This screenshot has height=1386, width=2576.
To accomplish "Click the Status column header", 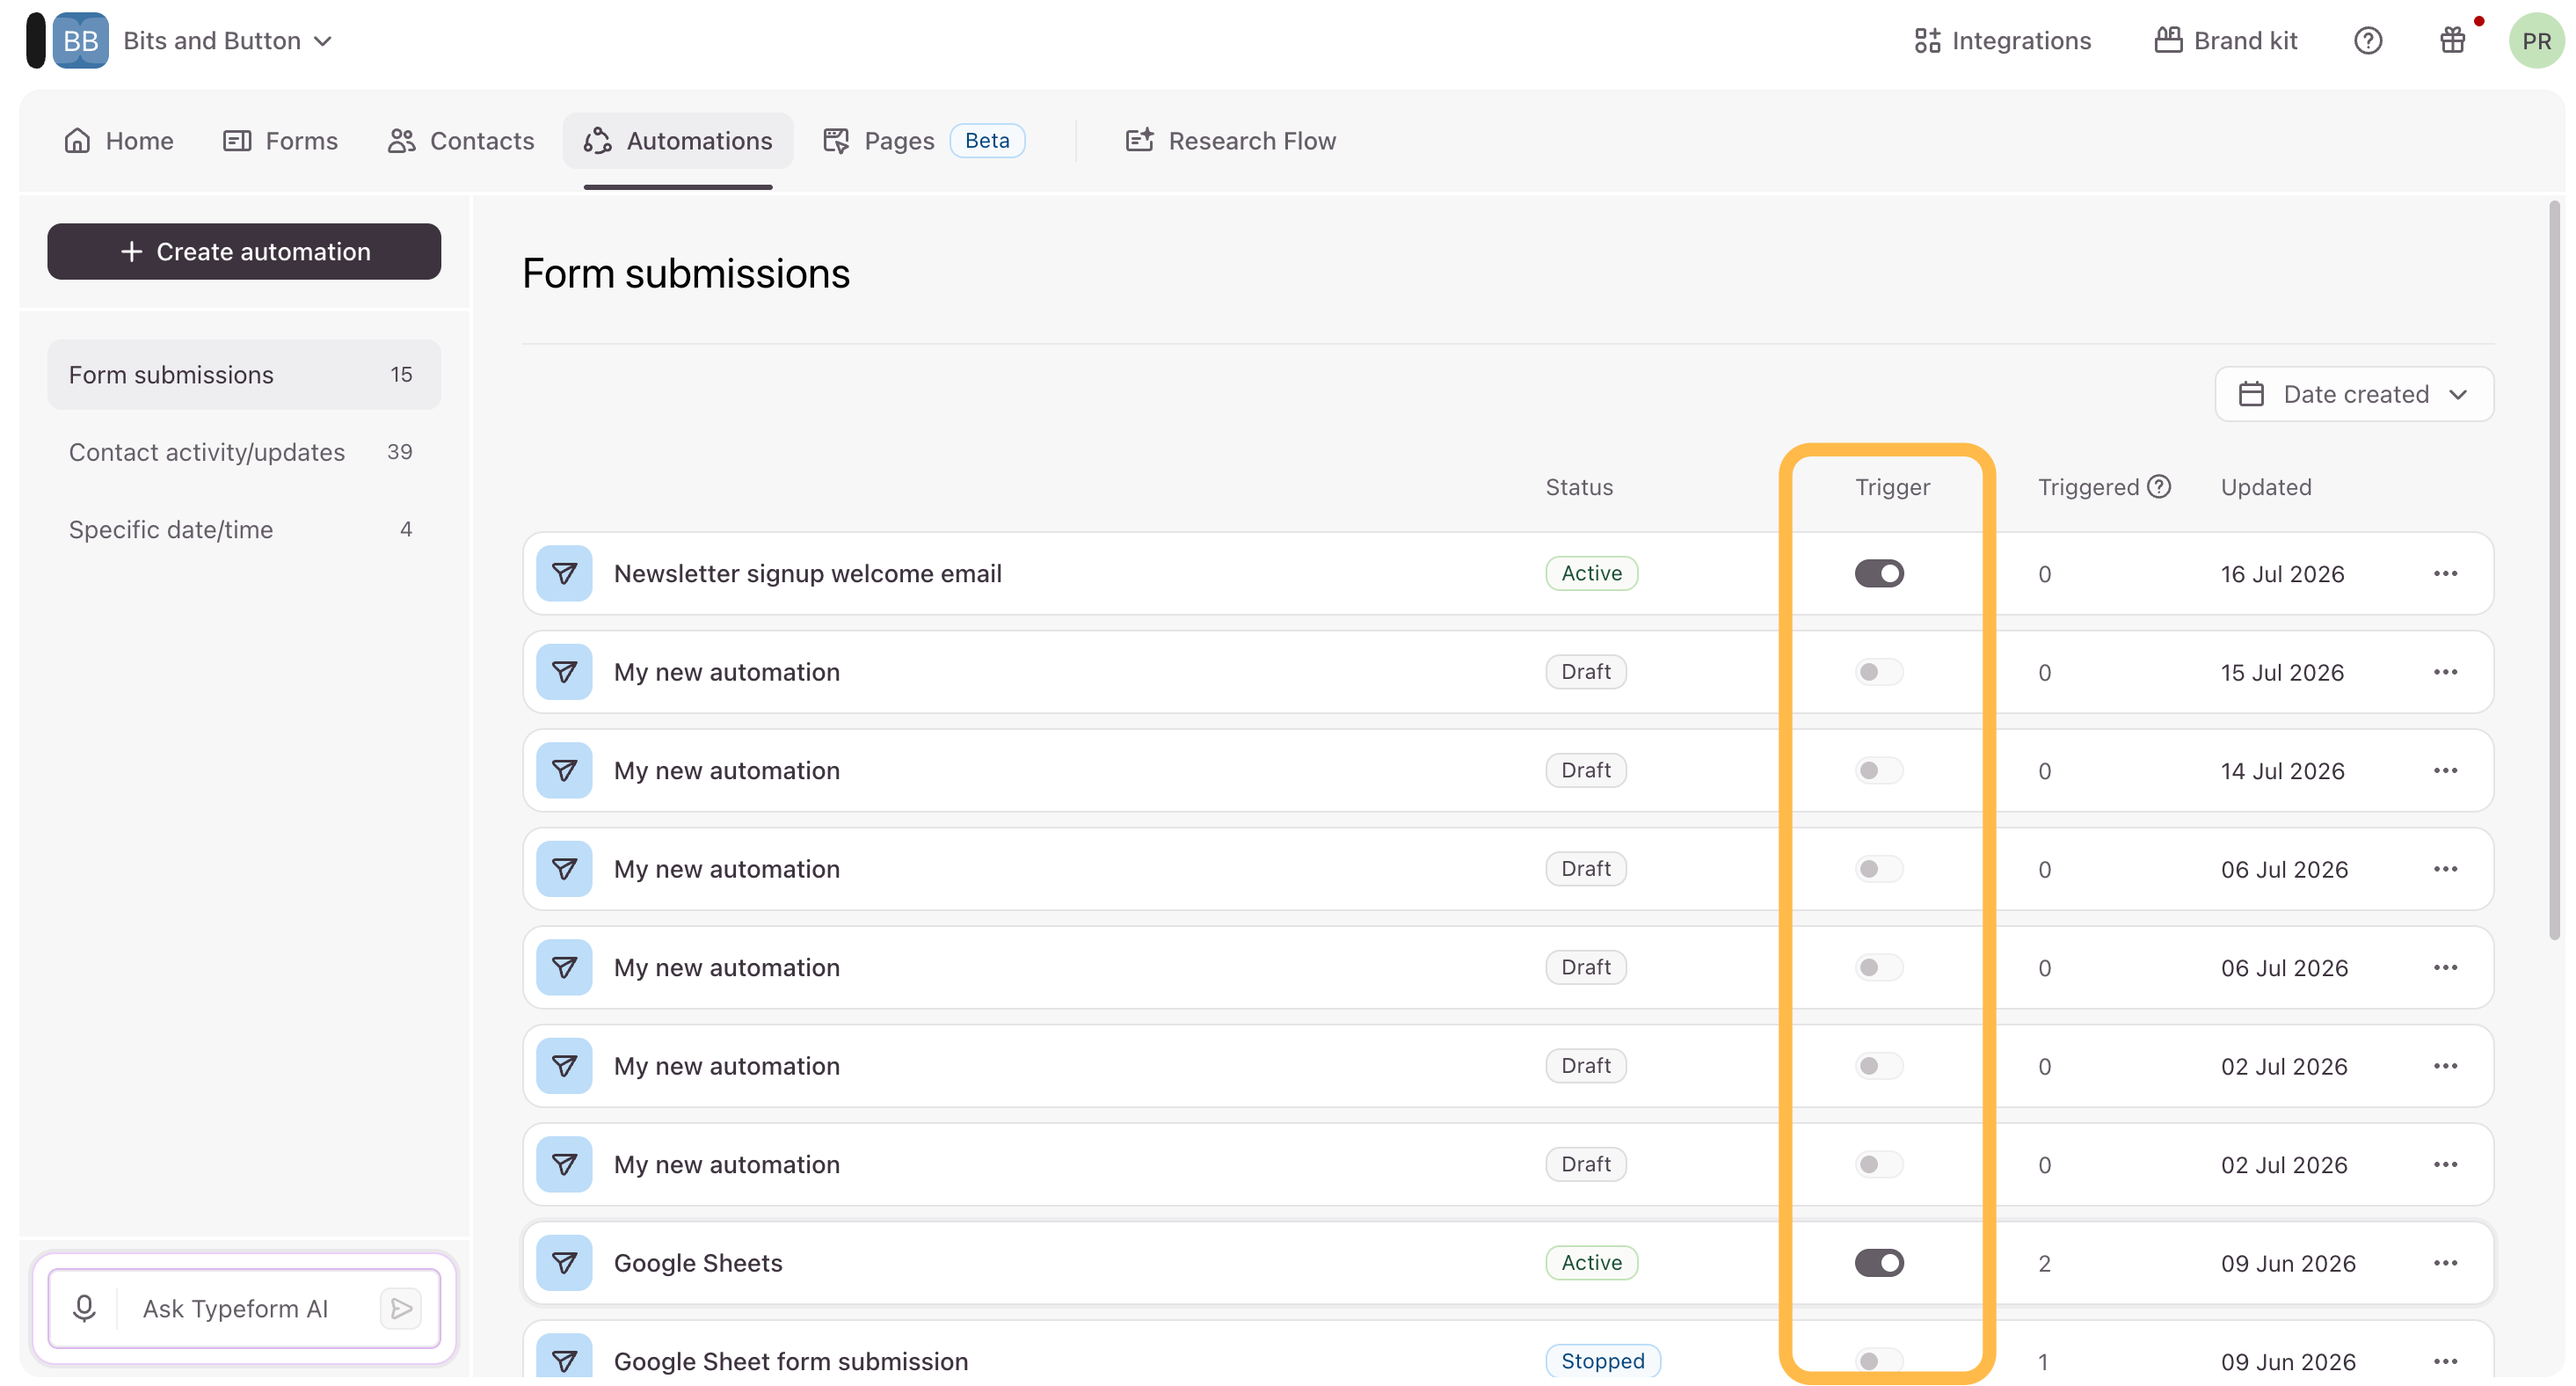I will (x=1579, y=487).
